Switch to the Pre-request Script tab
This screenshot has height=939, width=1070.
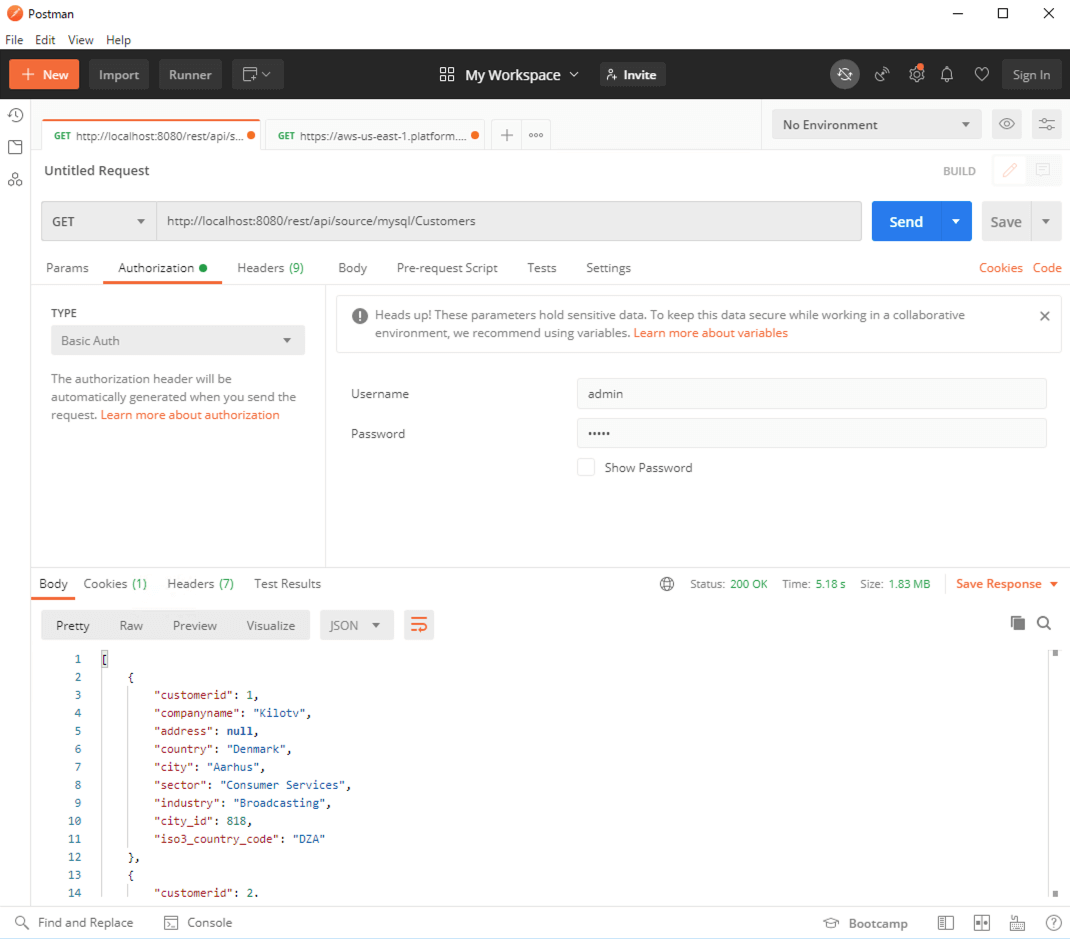[x=447, y=268]
